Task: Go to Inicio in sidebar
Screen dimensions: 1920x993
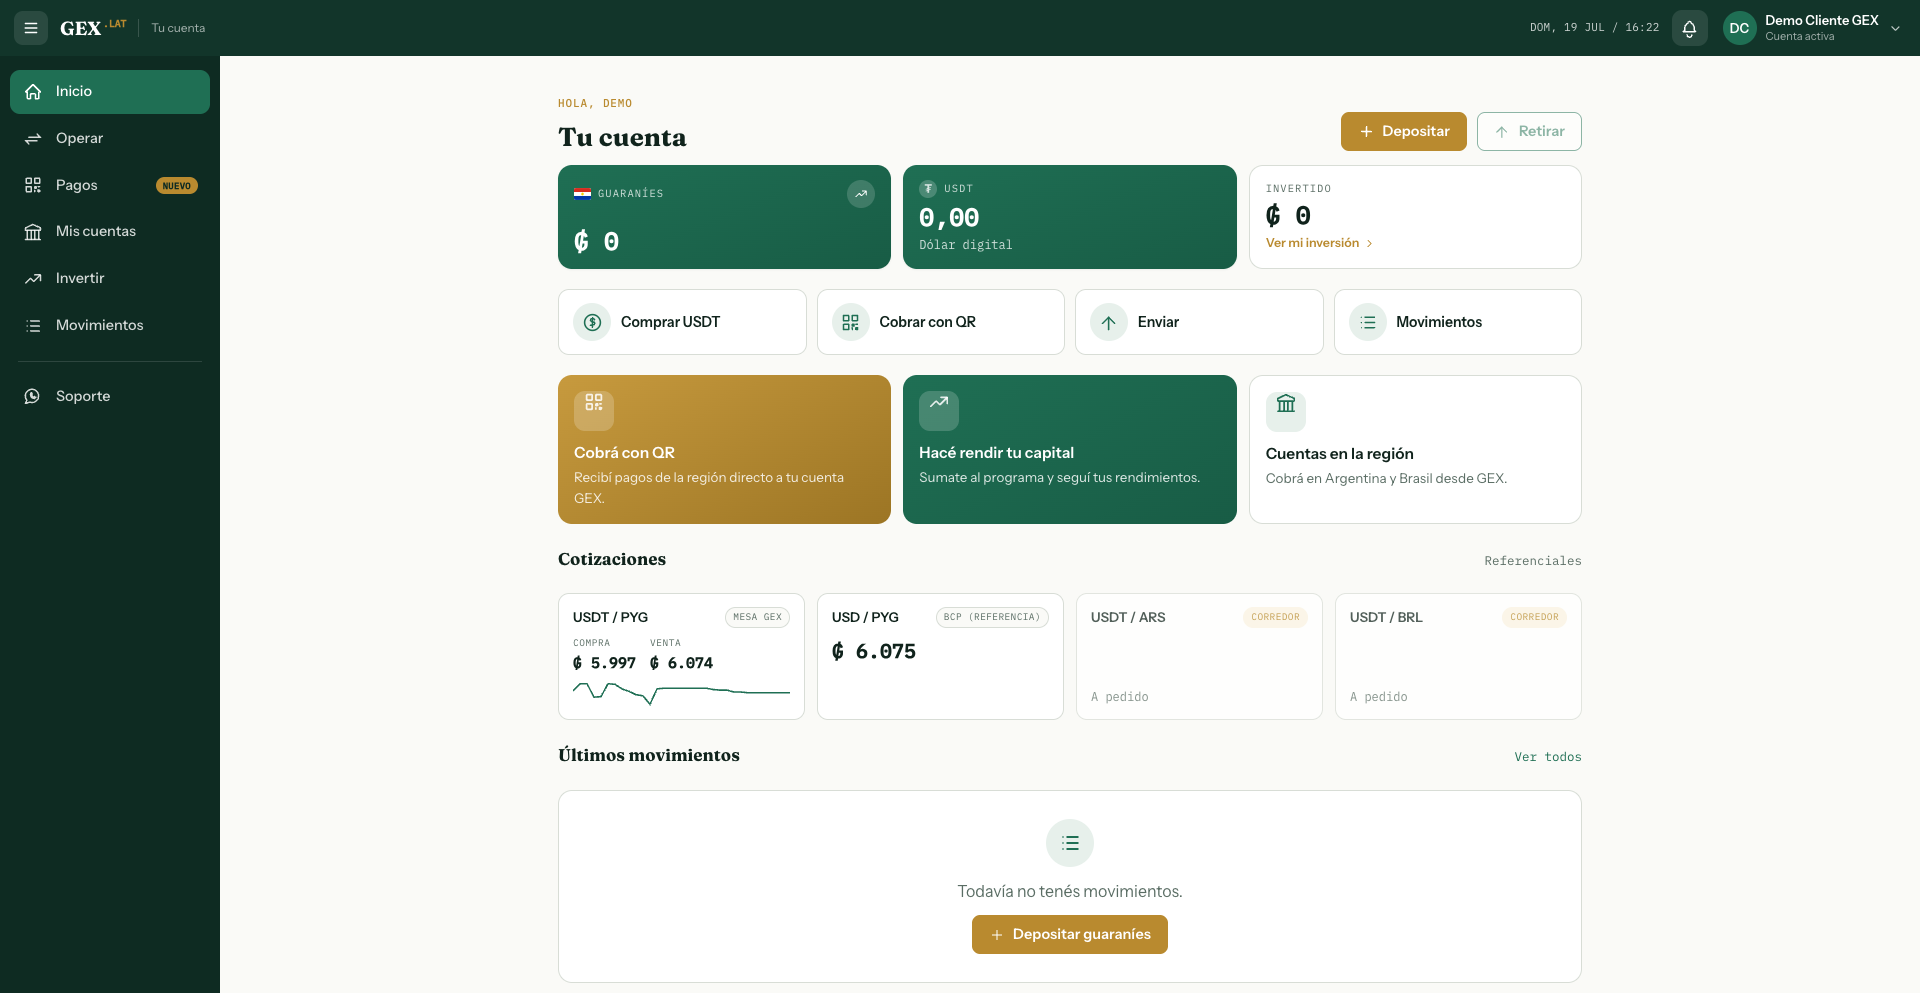Action: coord(110,92)
